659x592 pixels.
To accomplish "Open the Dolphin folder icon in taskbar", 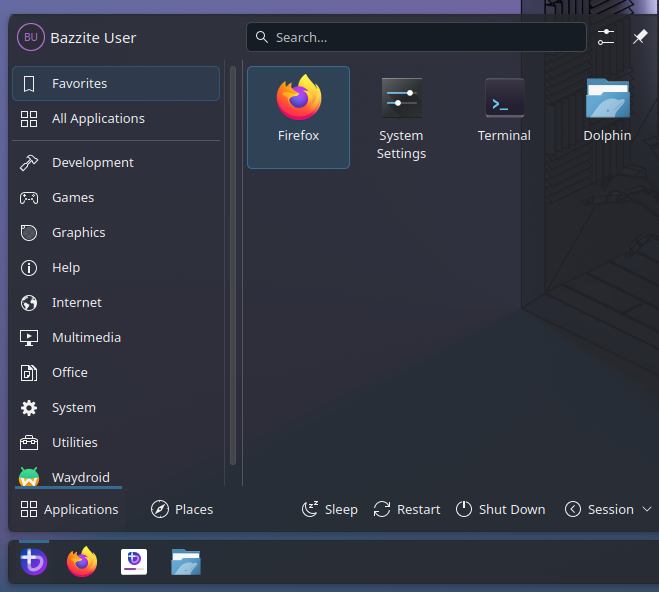I will (x=186, y=562).
